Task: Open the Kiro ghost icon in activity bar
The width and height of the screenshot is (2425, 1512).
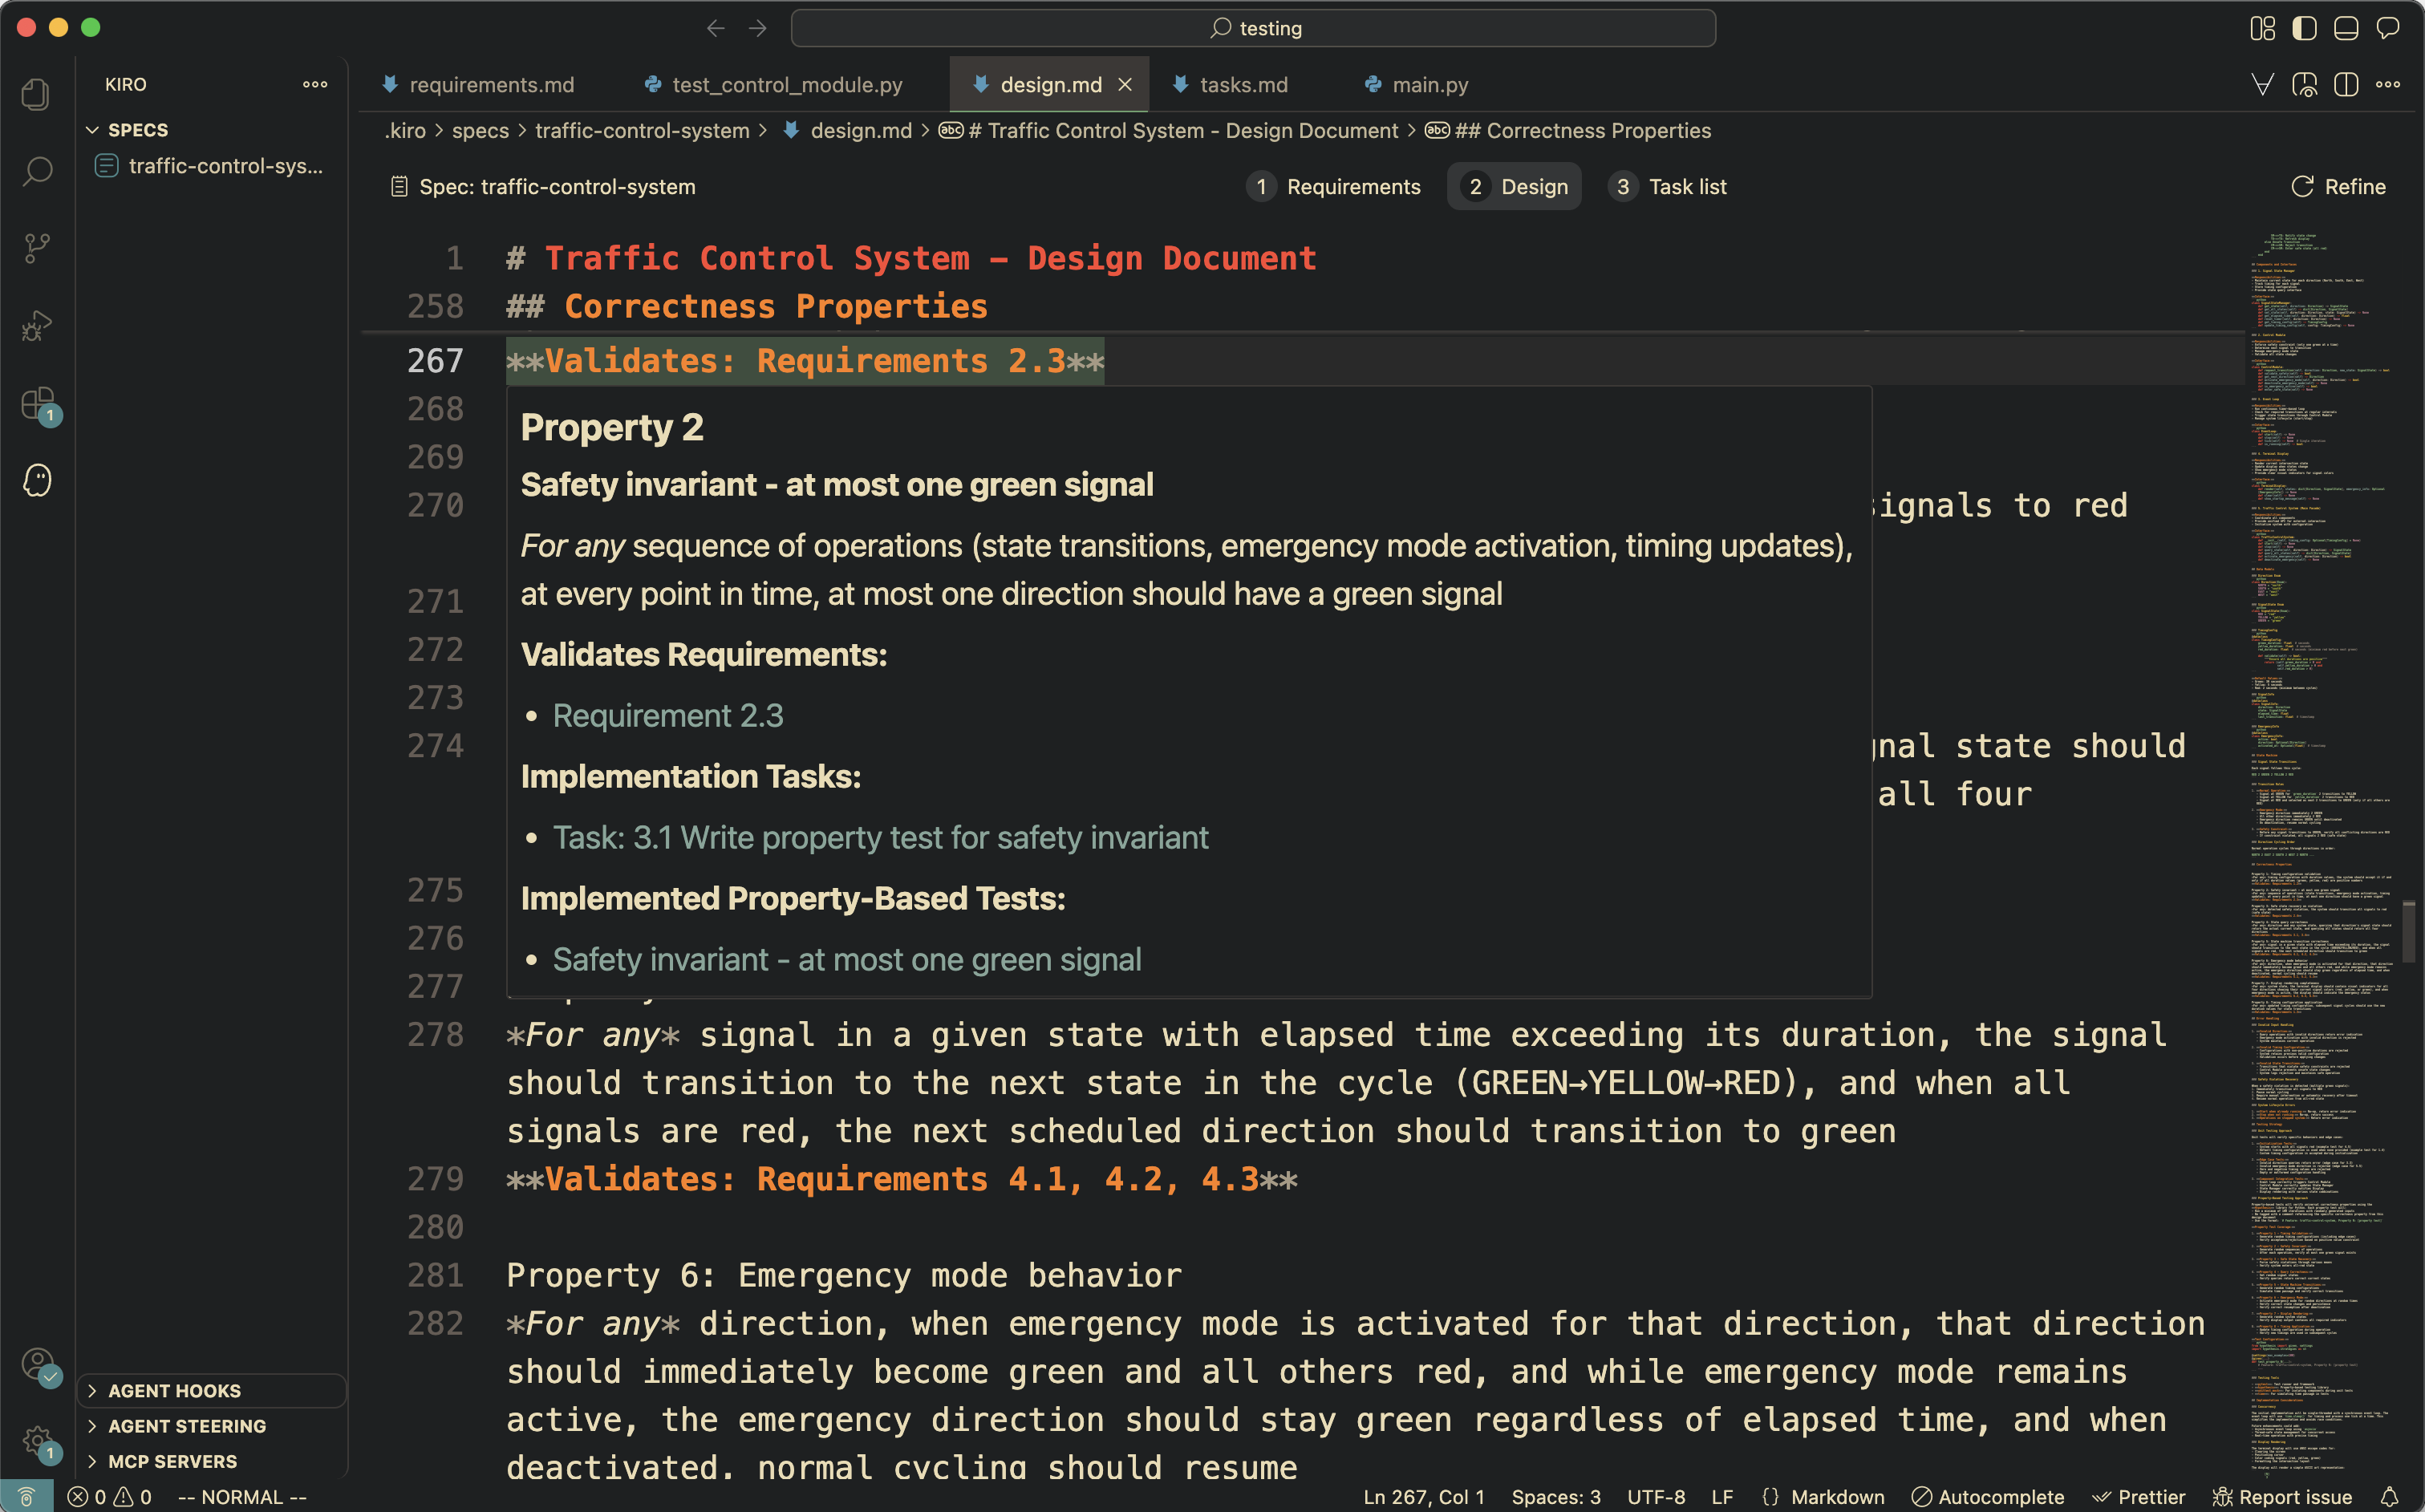Action: [37, 481]
